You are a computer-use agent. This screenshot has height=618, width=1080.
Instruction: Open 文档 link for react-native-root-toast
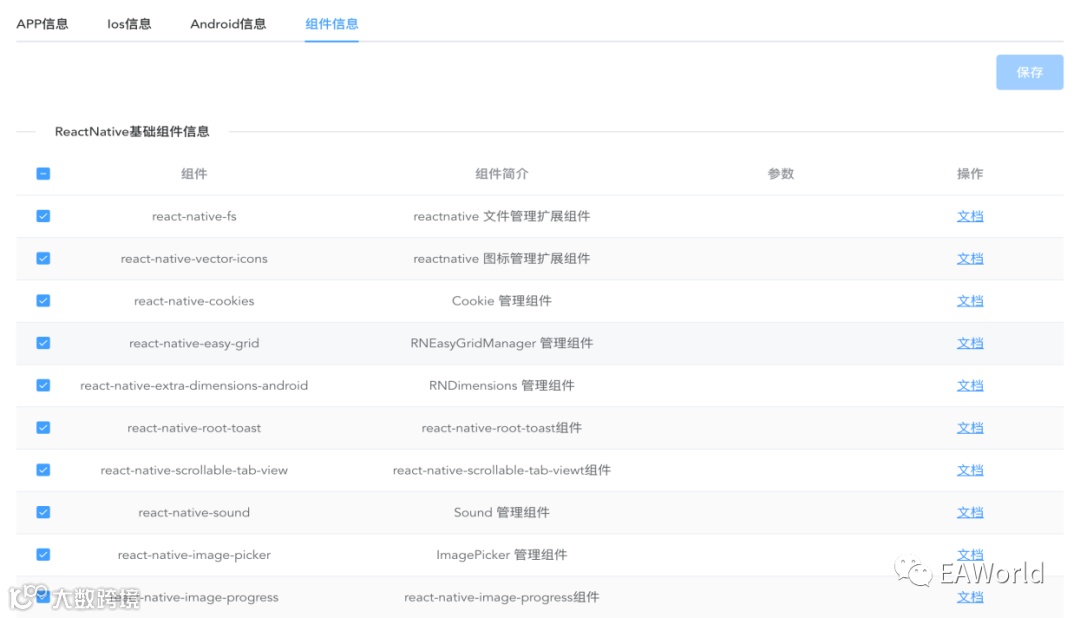[x=970, y=428]
